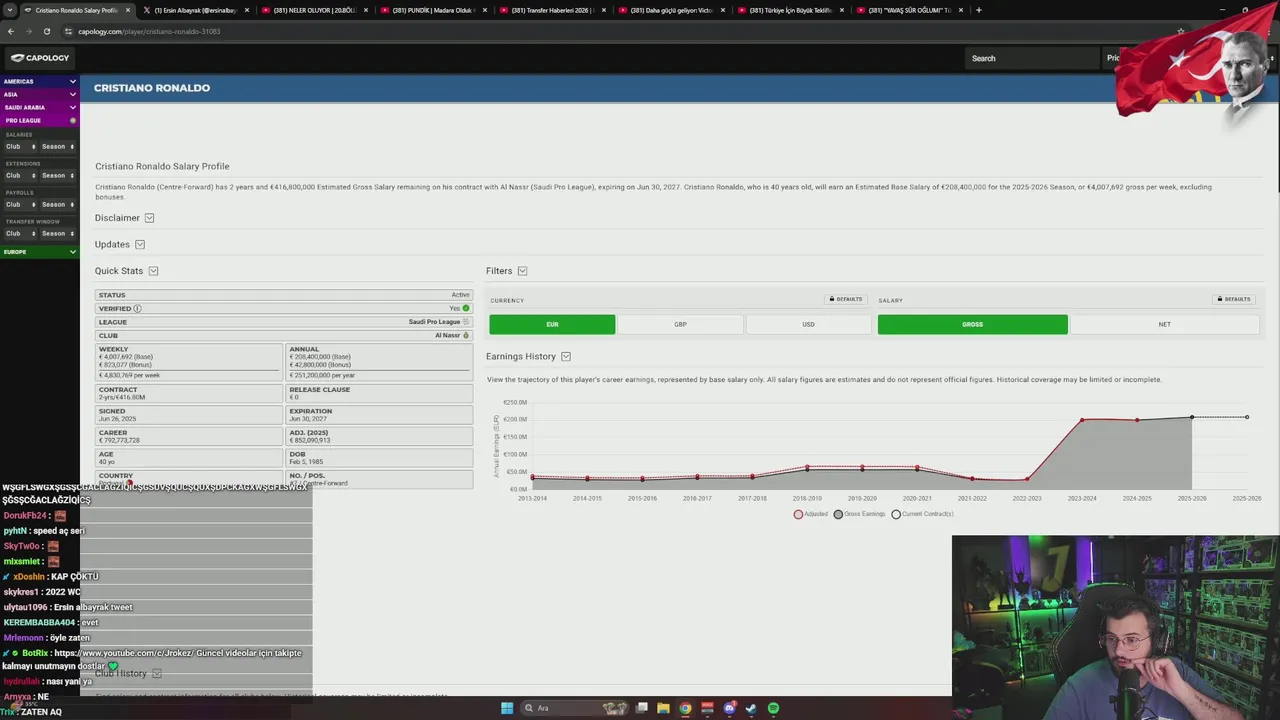Click 2023-2024 data point on chart
The width and height of the screenshot is (1280, 720).
pyautogui.click(x=1082, y=420)
